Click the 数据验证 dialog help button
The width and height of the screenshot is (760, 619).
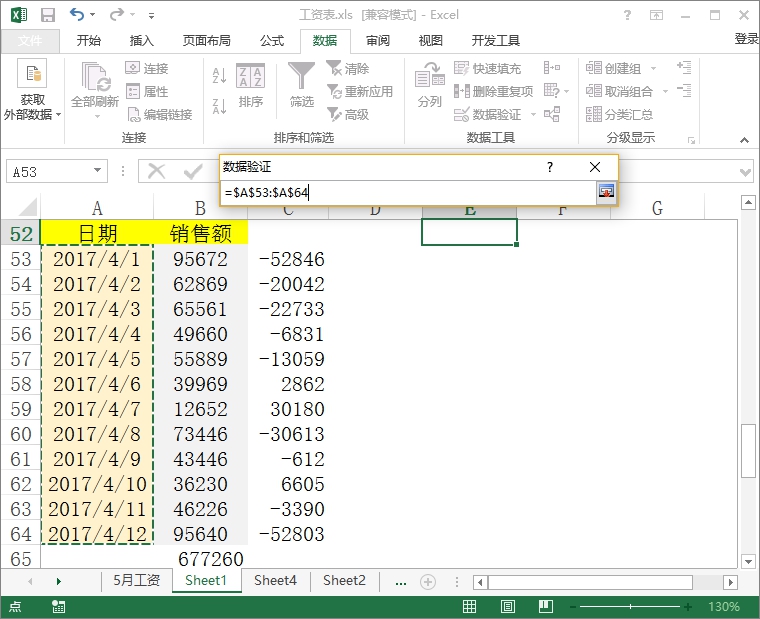click(550, 167)
